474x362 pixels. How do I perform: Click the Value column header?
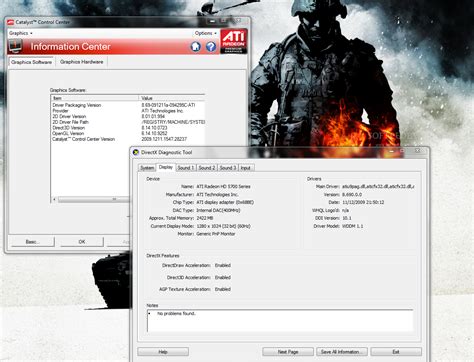(x=172, y=98)
